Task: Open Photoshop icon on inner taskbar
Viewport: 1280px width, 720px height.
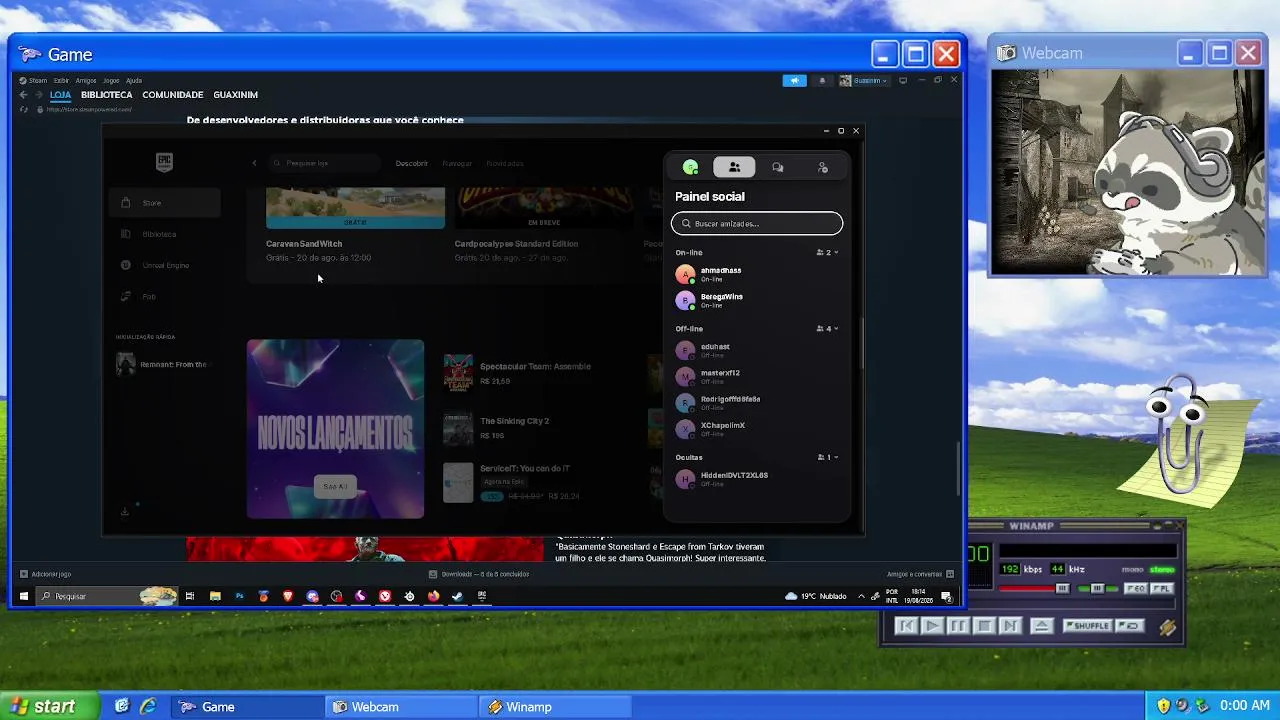Action: (239, 596)
